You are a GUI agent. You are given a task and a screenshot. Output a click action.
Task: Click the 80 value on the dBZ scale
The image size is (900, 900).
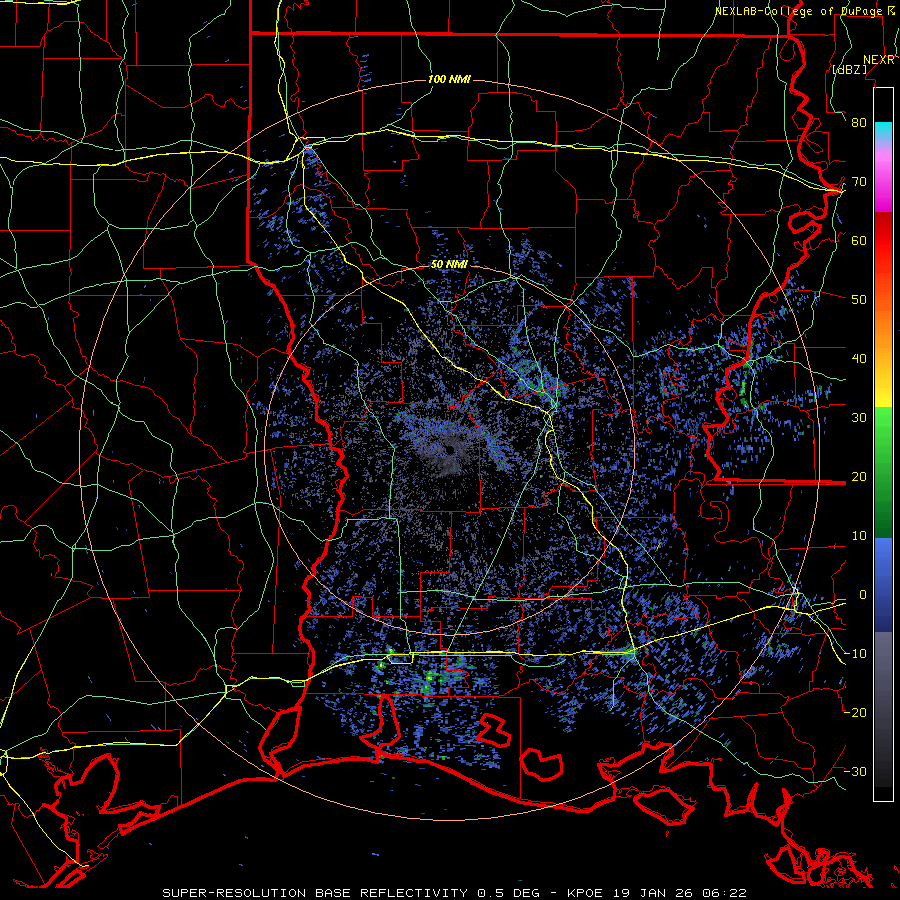click(859, 122)
